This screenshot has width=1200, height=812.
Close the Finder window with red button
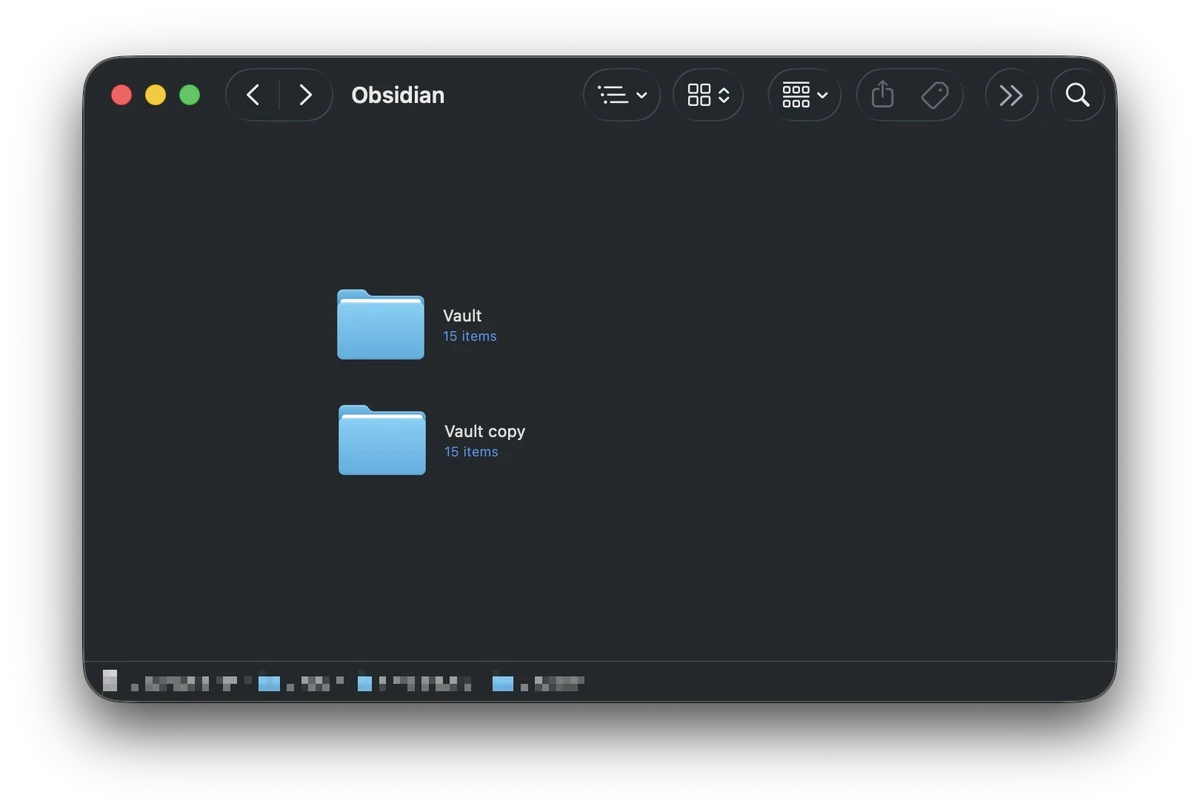121,95
